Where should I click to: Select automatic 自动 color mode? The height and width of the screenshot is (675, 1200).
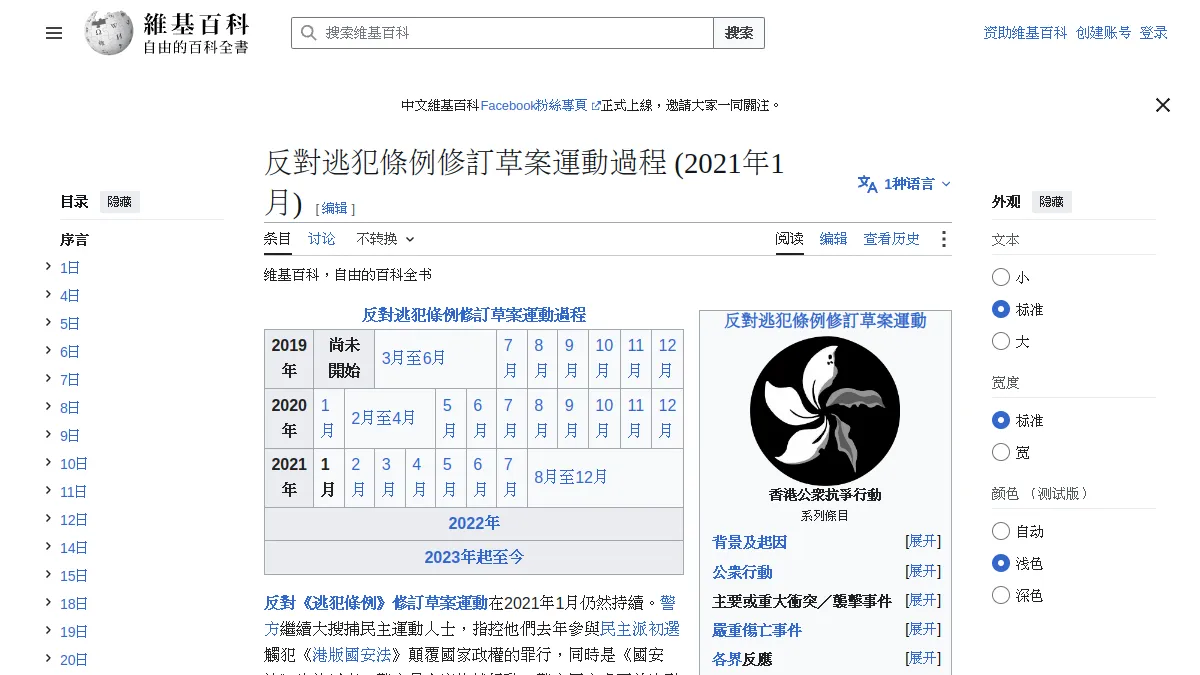coord(1001,531)
